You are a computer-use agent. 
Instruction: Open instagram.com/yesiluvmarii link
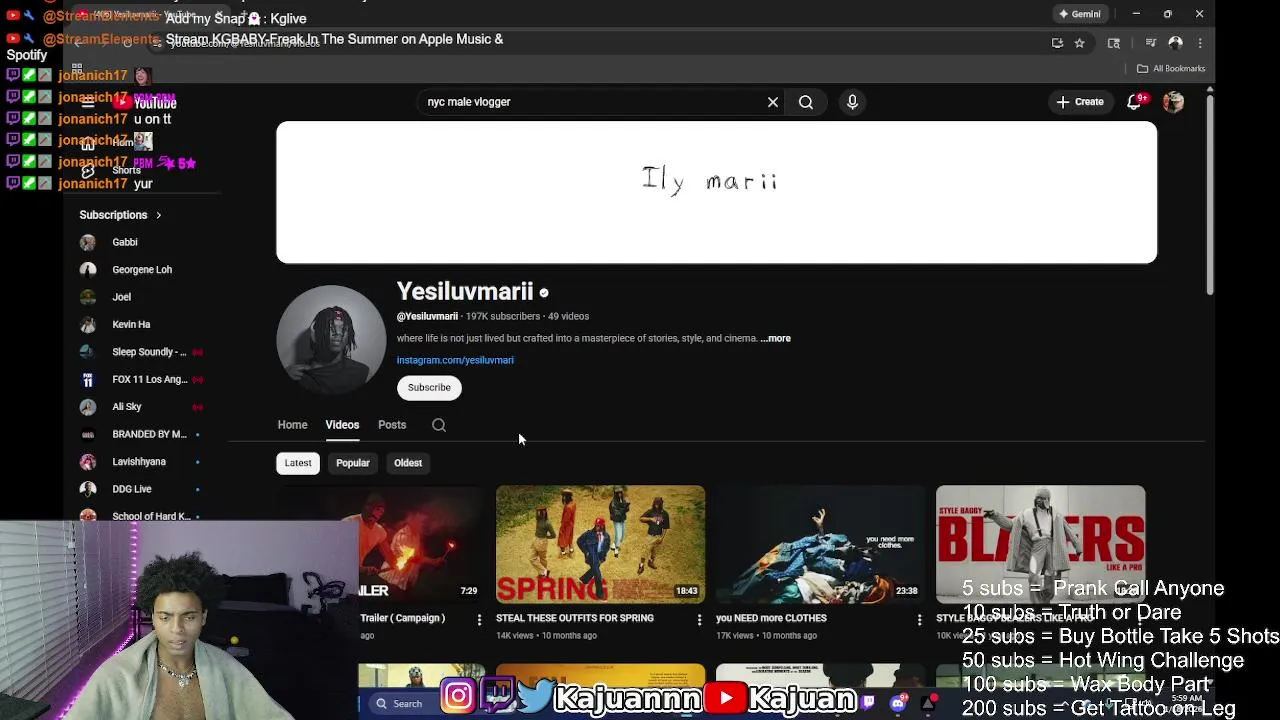coord(455,360)
